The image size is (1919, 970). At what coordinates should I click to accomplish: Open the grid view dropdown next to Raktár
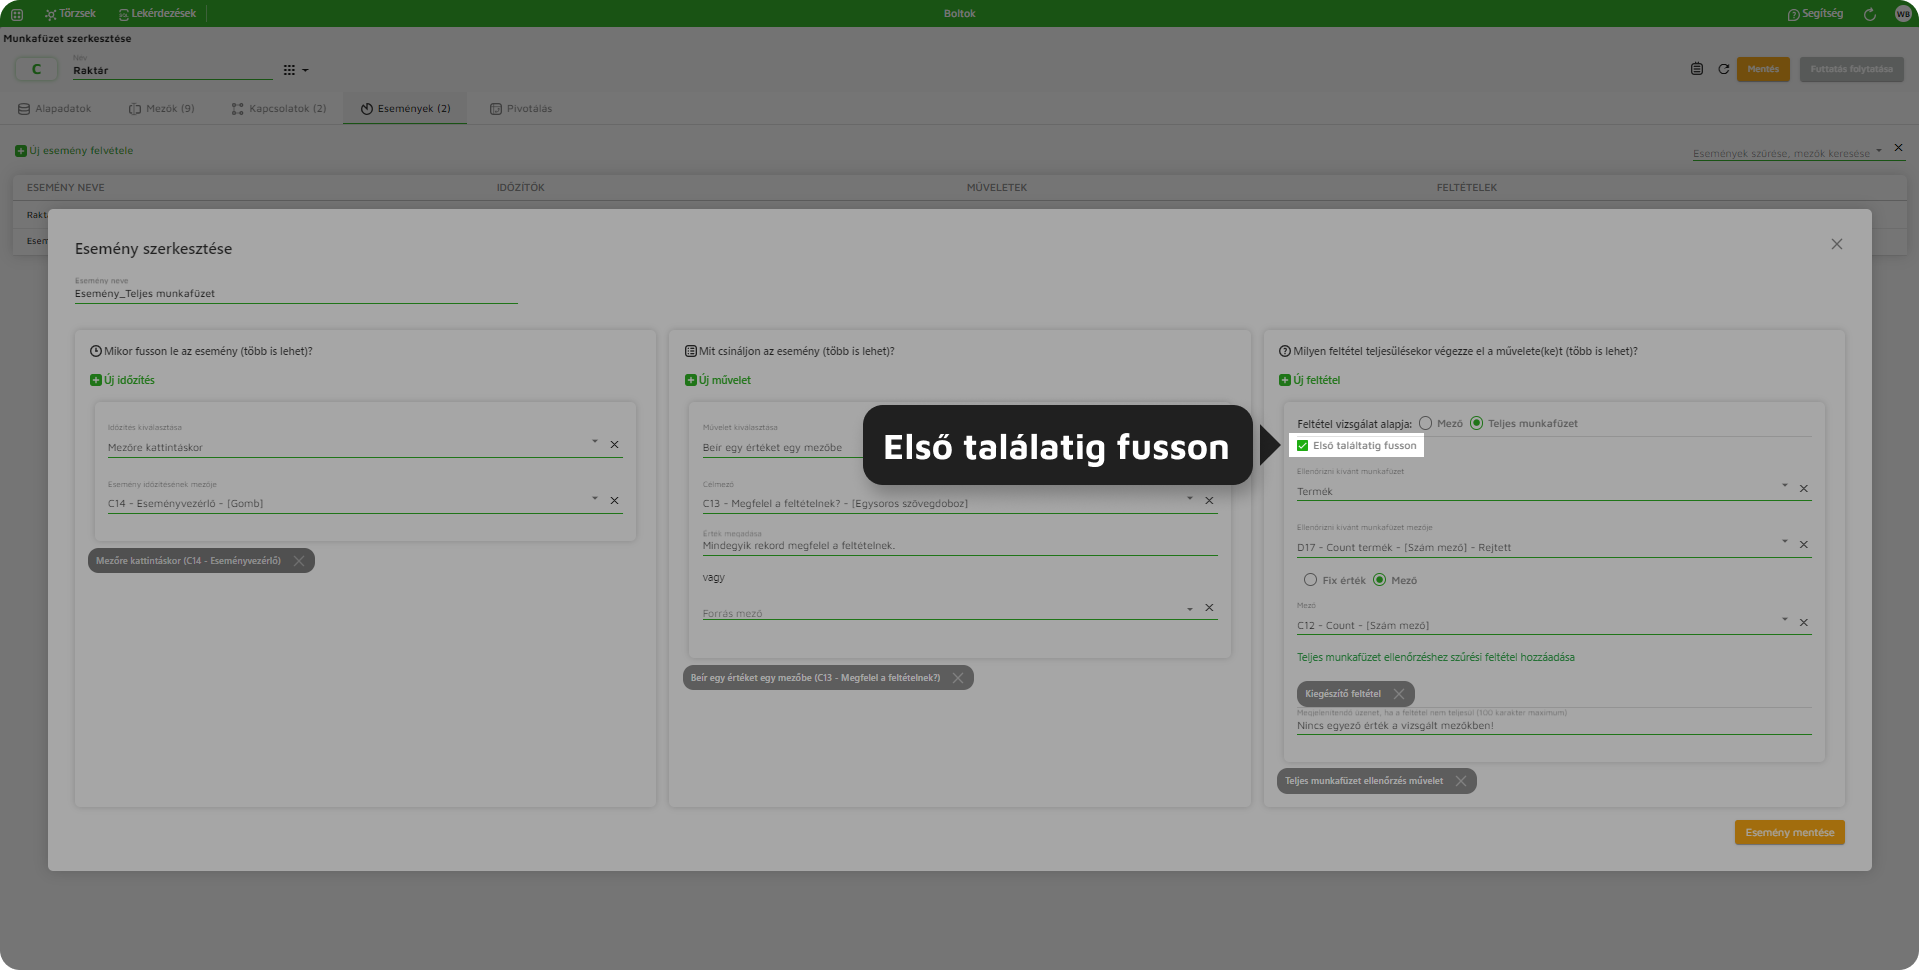click(x=296, y=70)
